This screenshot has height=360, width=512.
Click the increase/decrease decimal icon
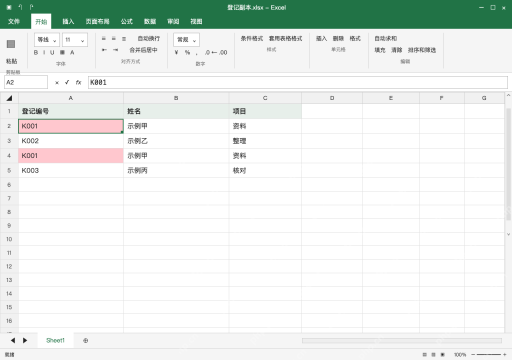click(x=216, y=52)
